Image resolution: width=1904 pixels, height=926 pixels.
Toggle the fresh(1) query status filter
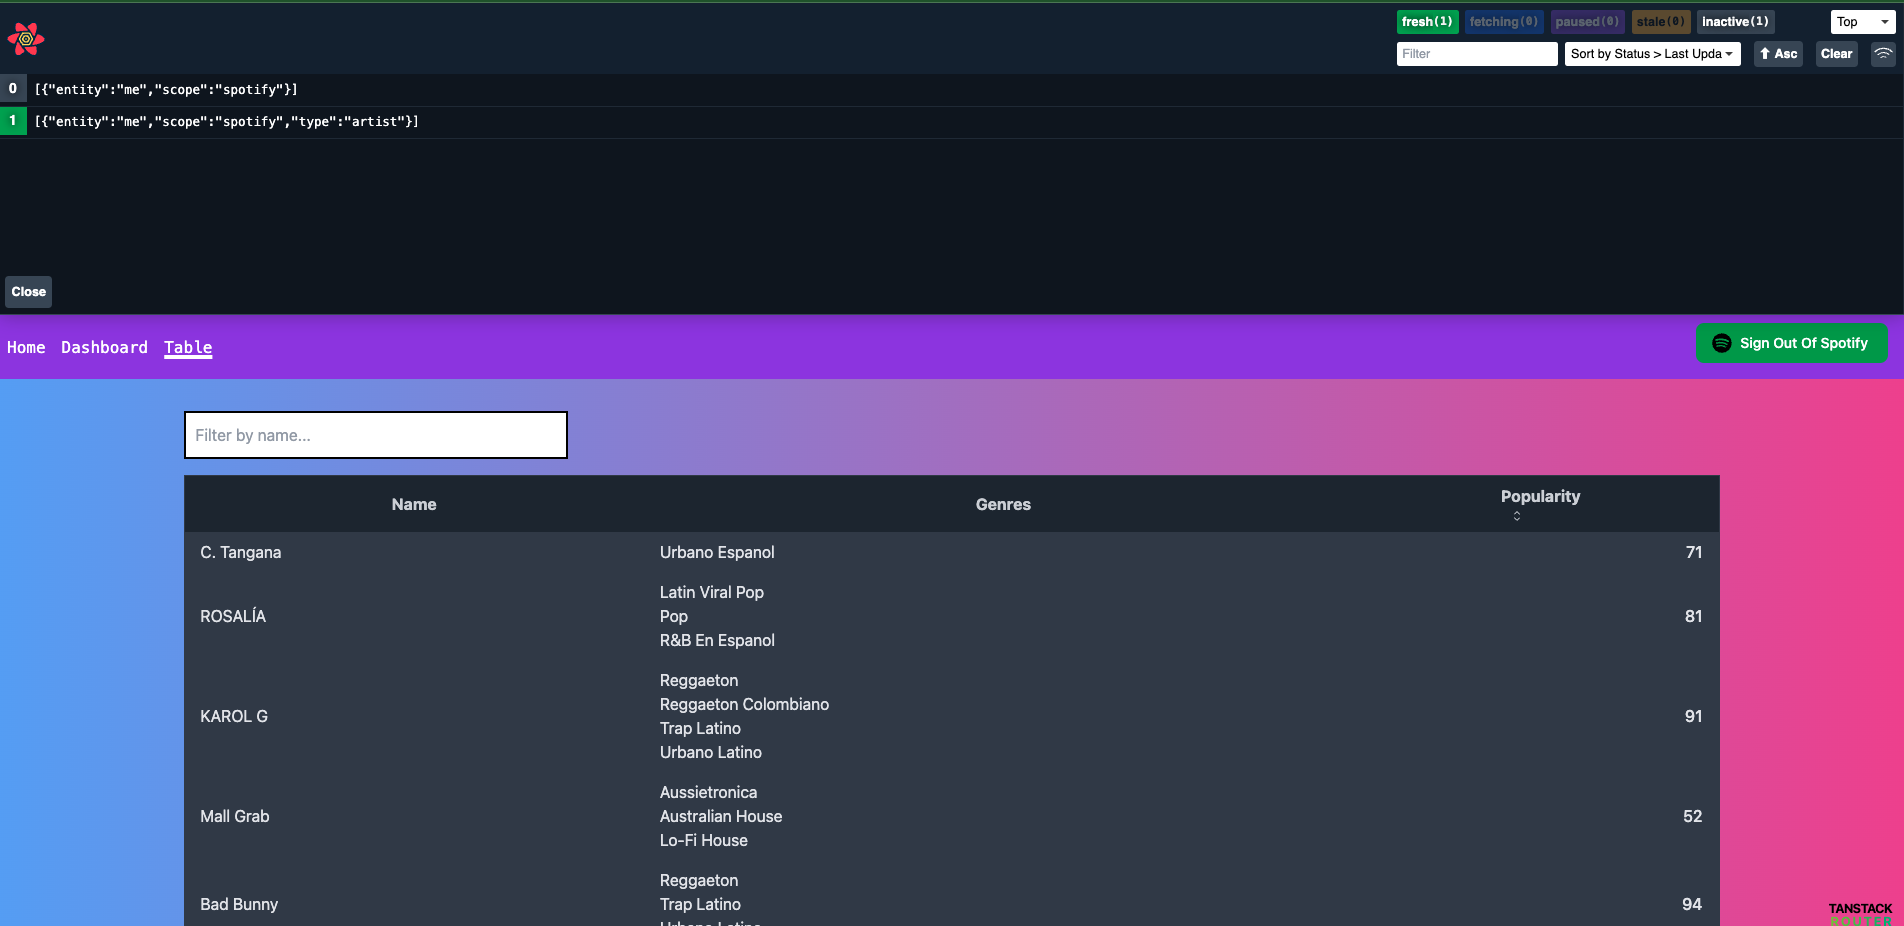click(x=1427, y=21)
